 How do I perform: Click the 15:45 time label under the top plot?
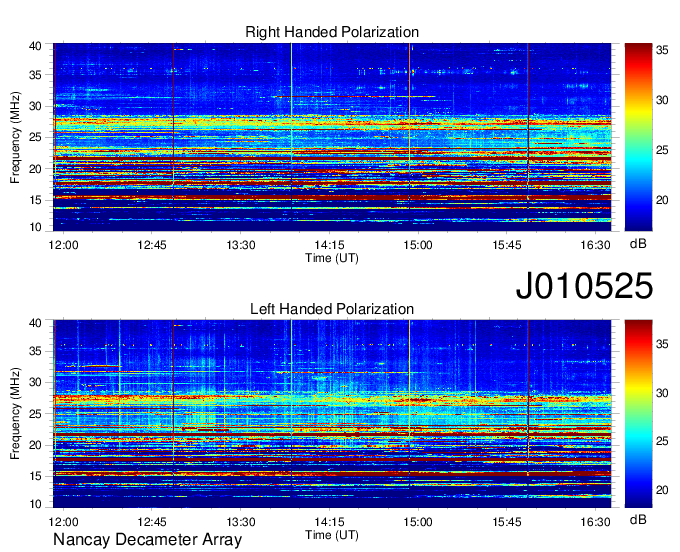coord(507,245)
